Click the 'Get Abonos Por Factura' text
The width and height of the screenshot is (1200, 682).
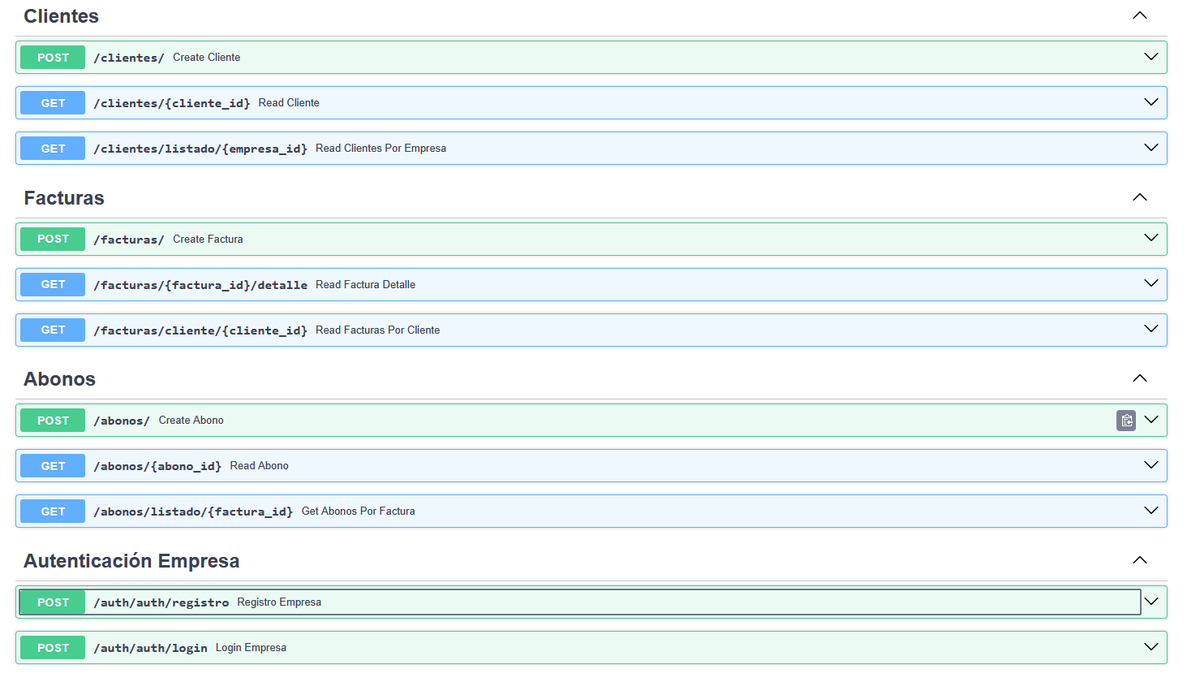(x=358, y=511)
